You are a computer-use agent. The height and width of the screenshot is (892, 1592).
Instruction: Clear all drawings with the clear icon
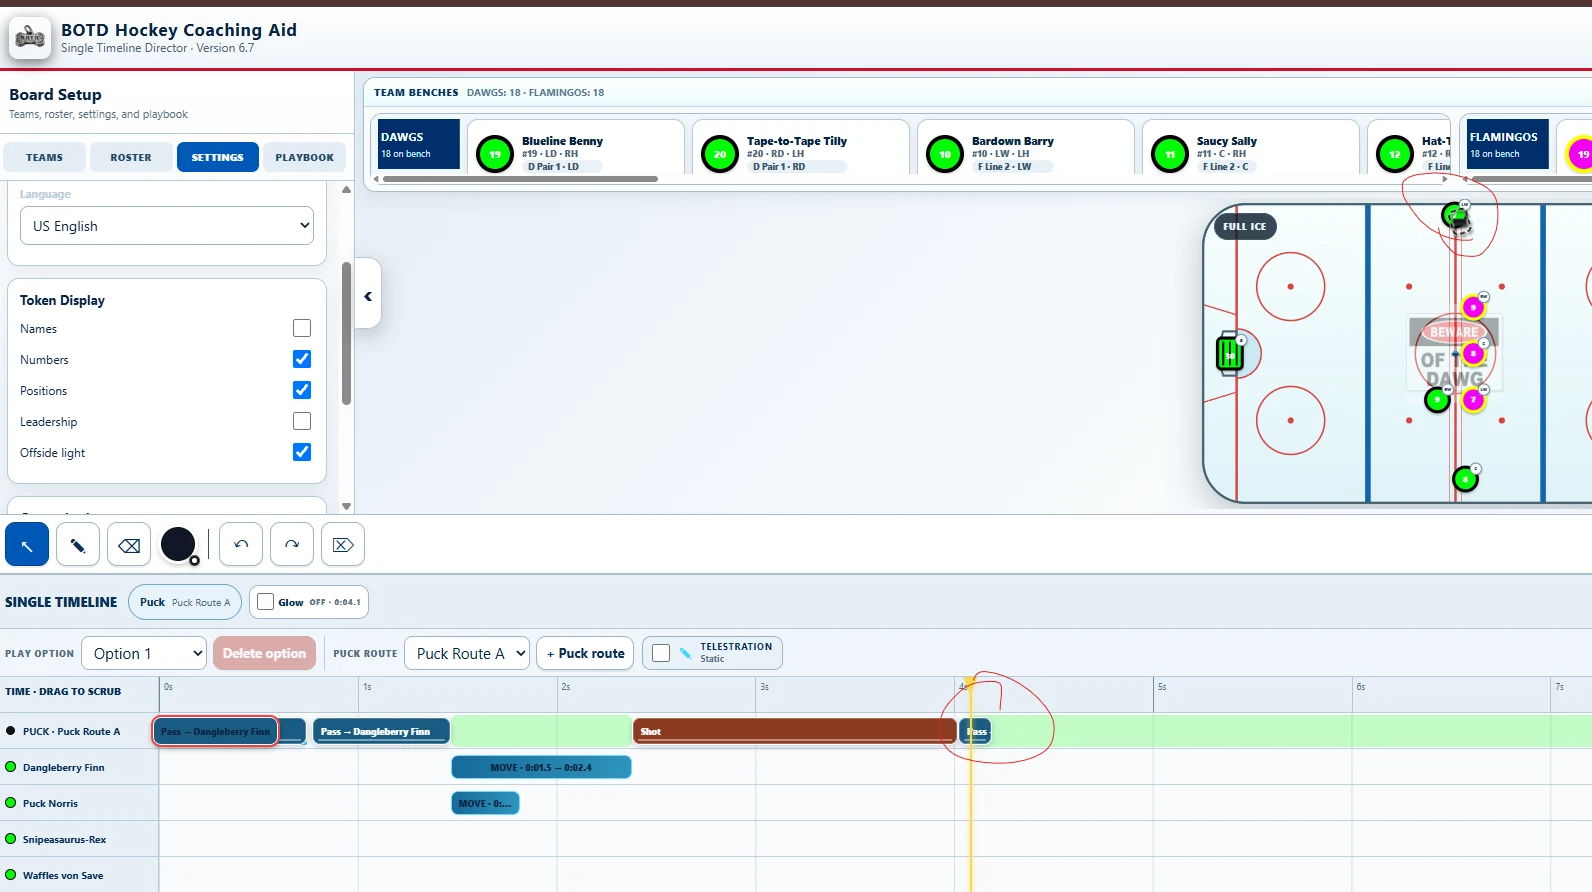[343, 545]
